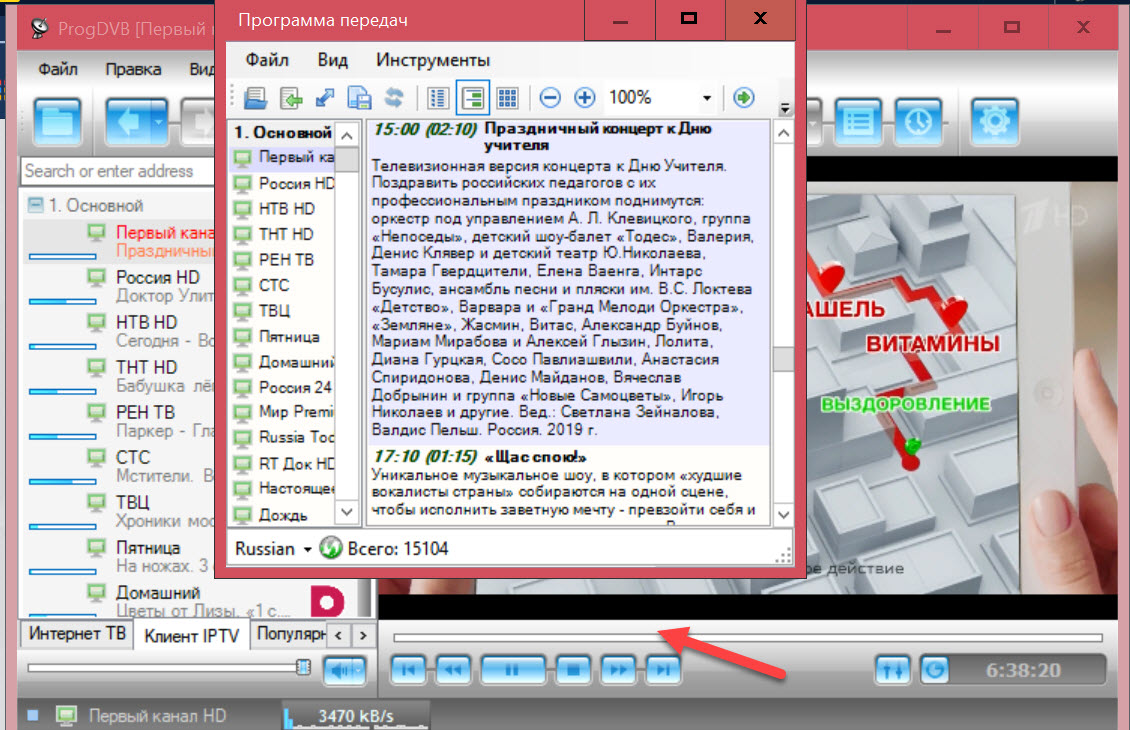Click the expand arrows icon in EPG toolbar
The height and width of the screenshot is (730, 1130).
click(x=325, y=98)
